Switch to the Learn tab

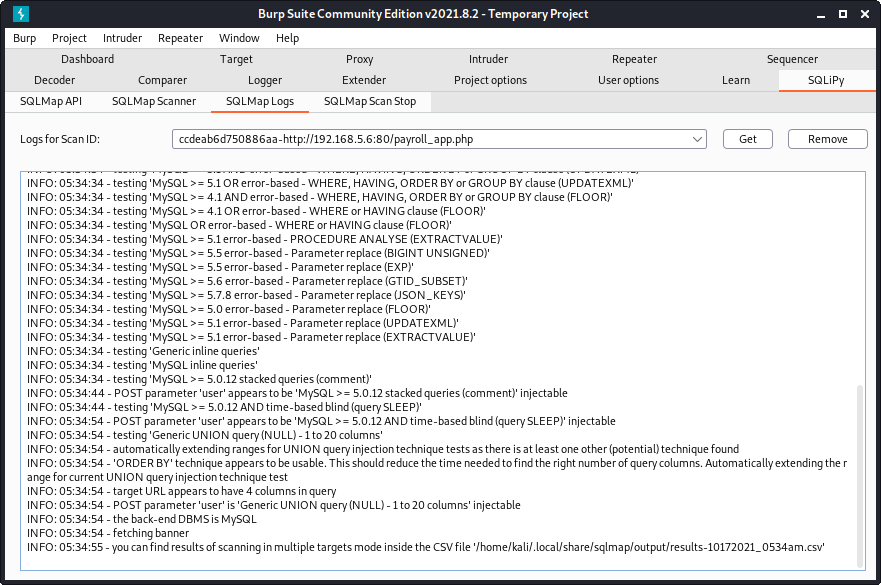click(x=735, y=80)
